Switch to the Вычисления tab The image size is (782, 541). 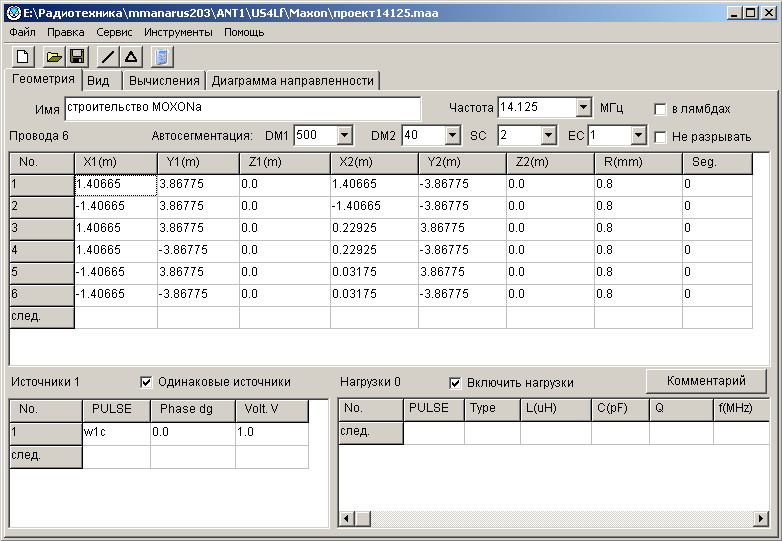pos(165,81)
